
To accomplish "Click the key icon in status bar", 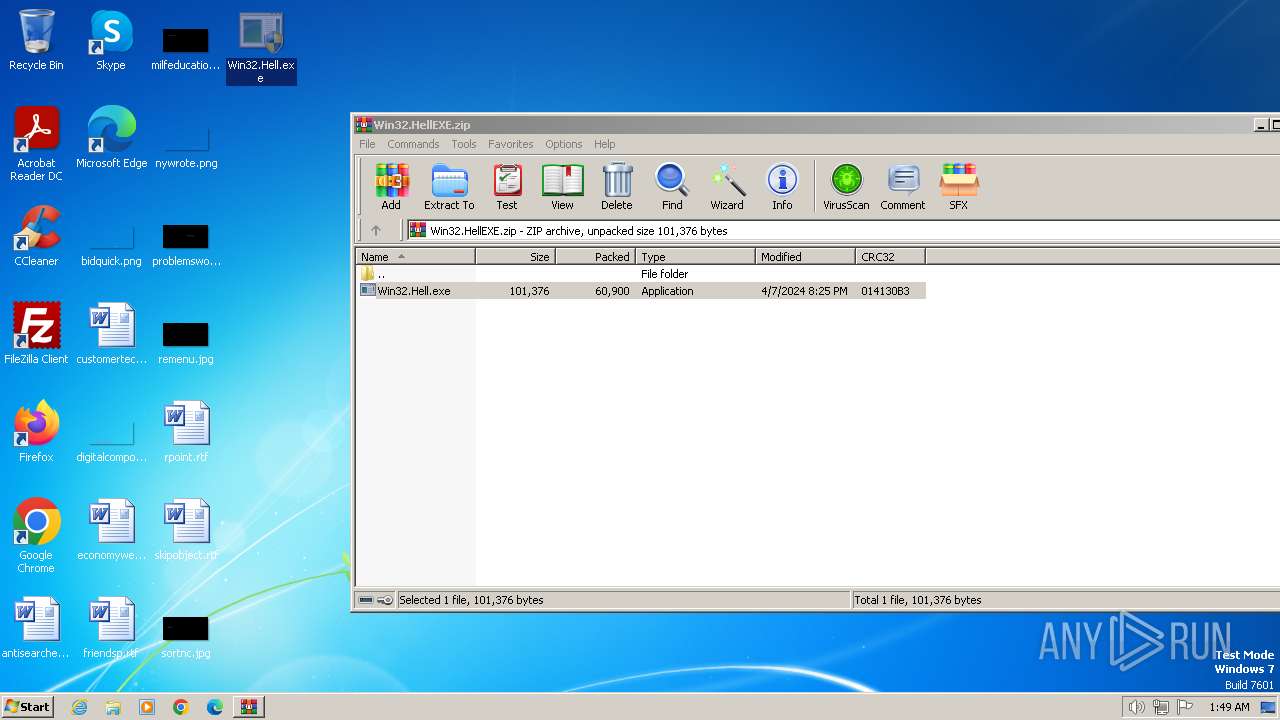I will coord(385,600).
